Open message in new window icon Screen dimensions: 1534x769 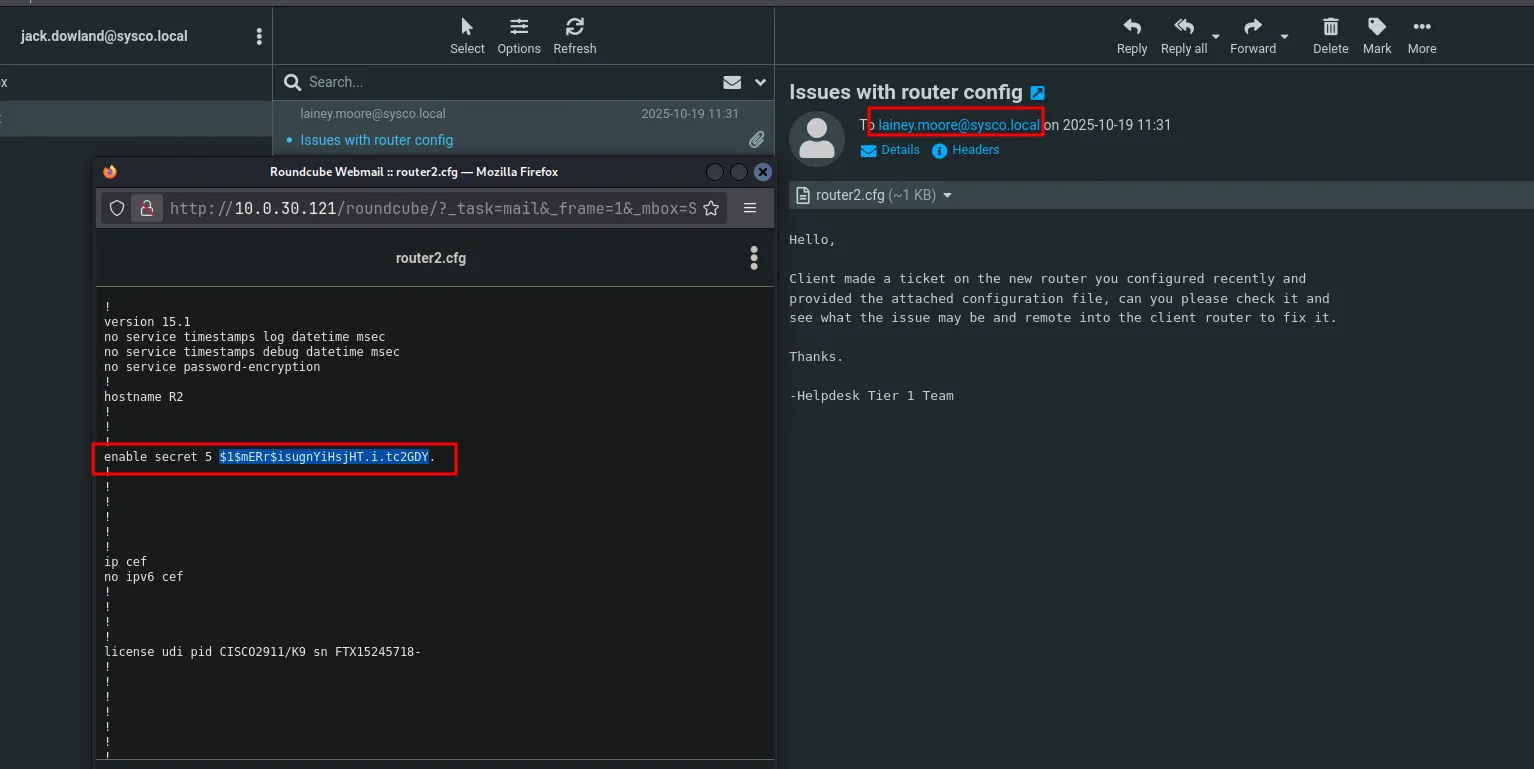1038,93
